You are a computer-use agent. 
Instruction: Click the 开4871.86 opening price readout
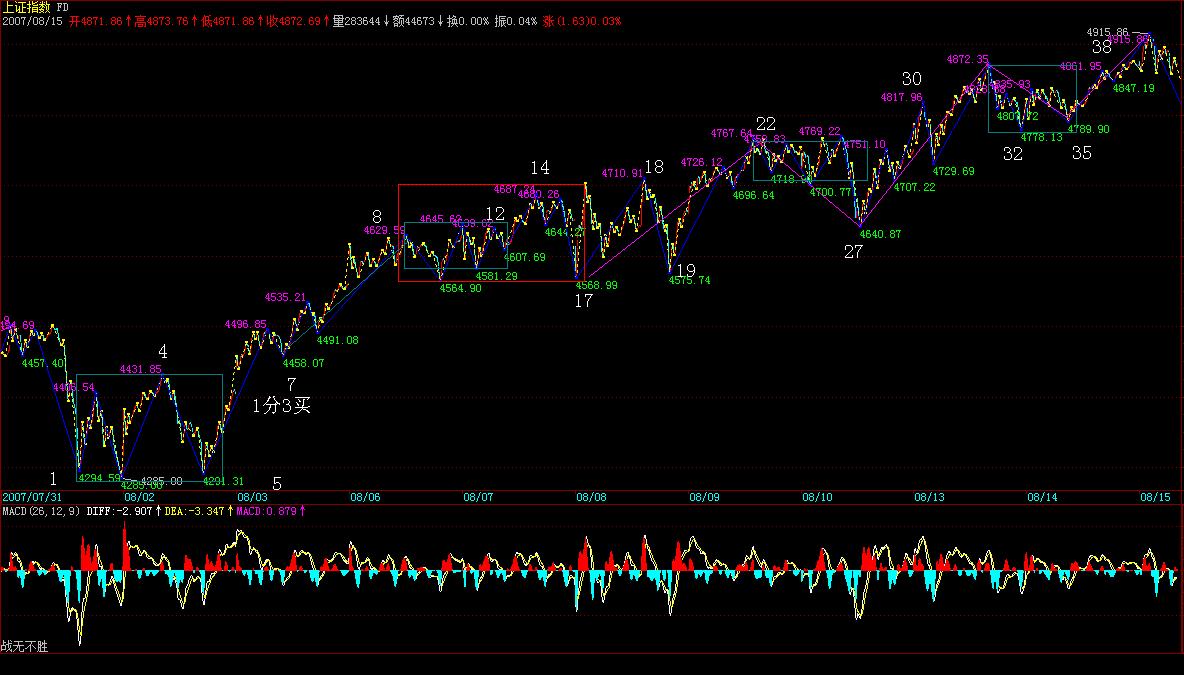click(97, 20)
